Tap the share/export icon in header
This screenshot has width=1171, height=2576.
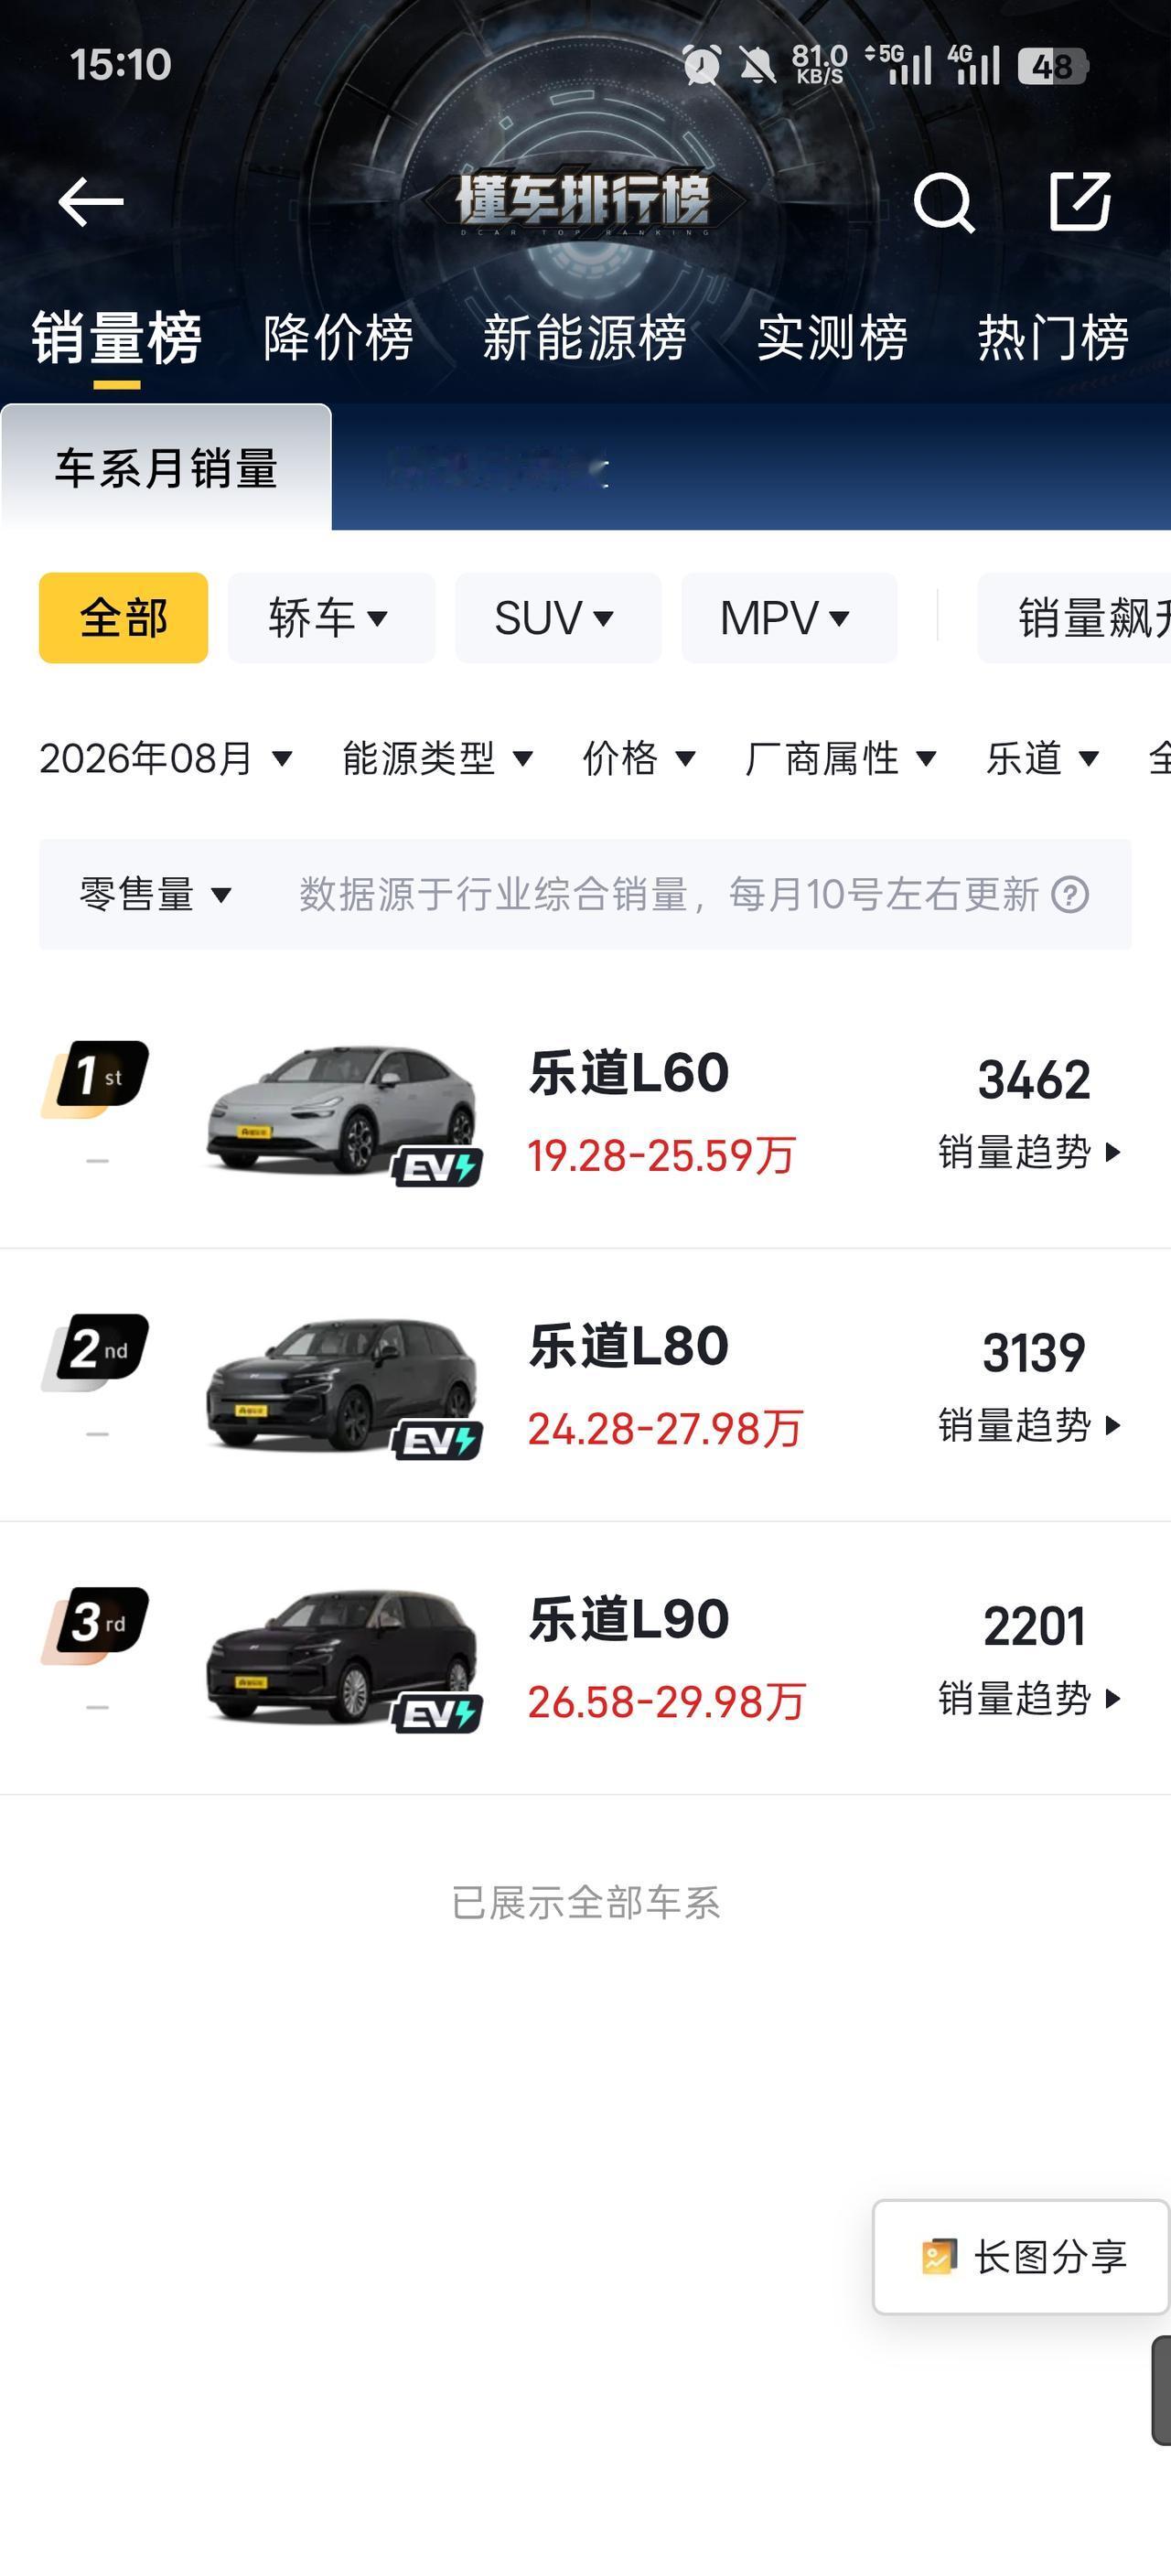1080,201
